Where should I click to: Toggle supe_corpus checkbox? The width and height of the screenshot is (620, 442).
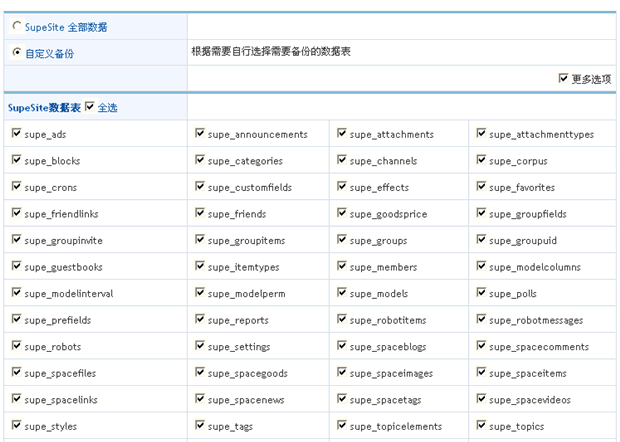pos(481,159)
